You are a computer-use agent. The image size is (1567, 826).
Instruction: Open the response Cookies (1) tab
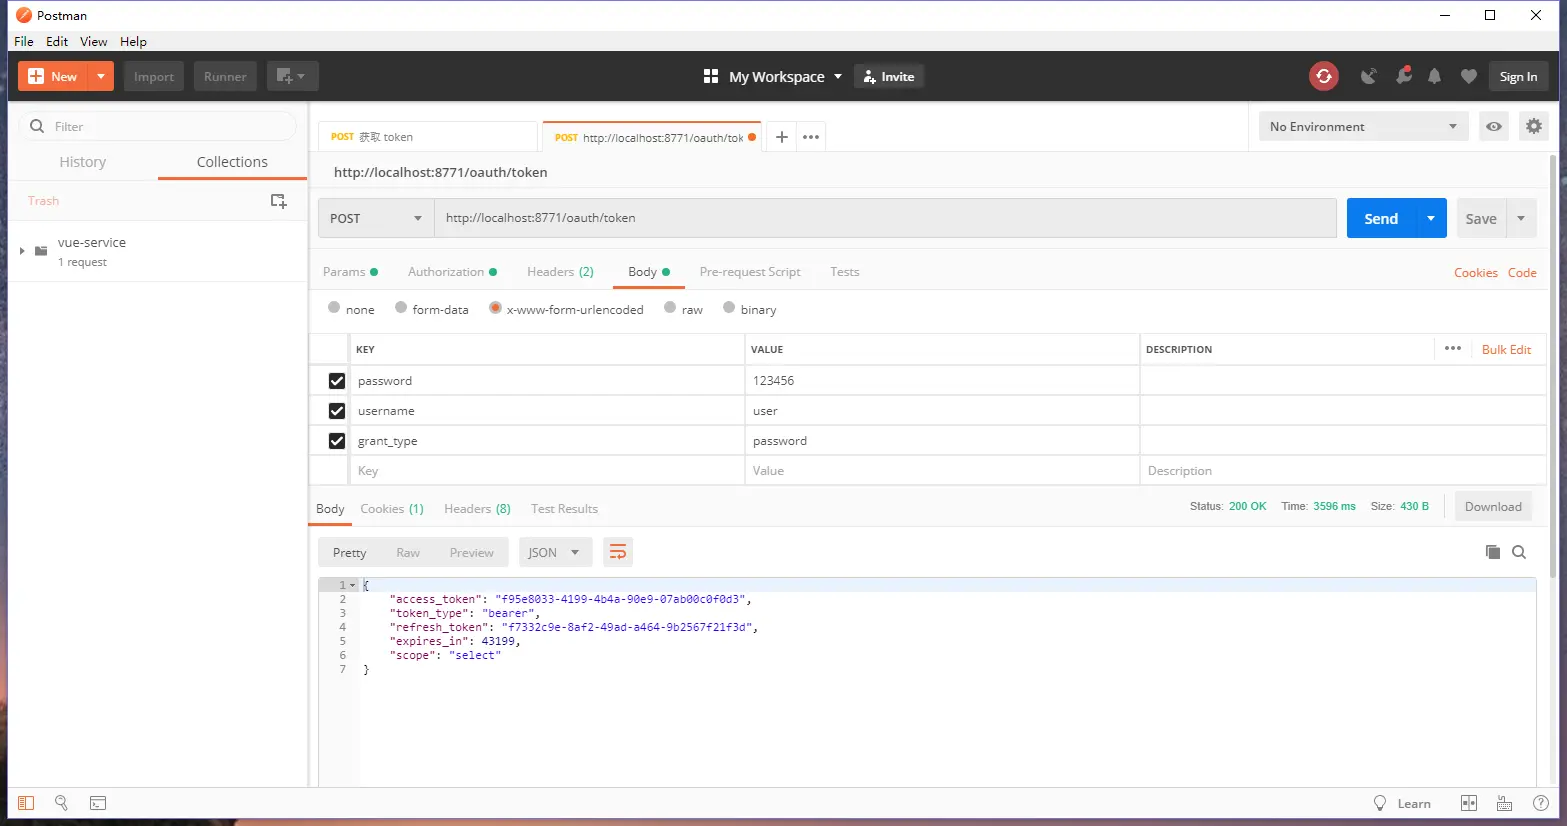392,508
